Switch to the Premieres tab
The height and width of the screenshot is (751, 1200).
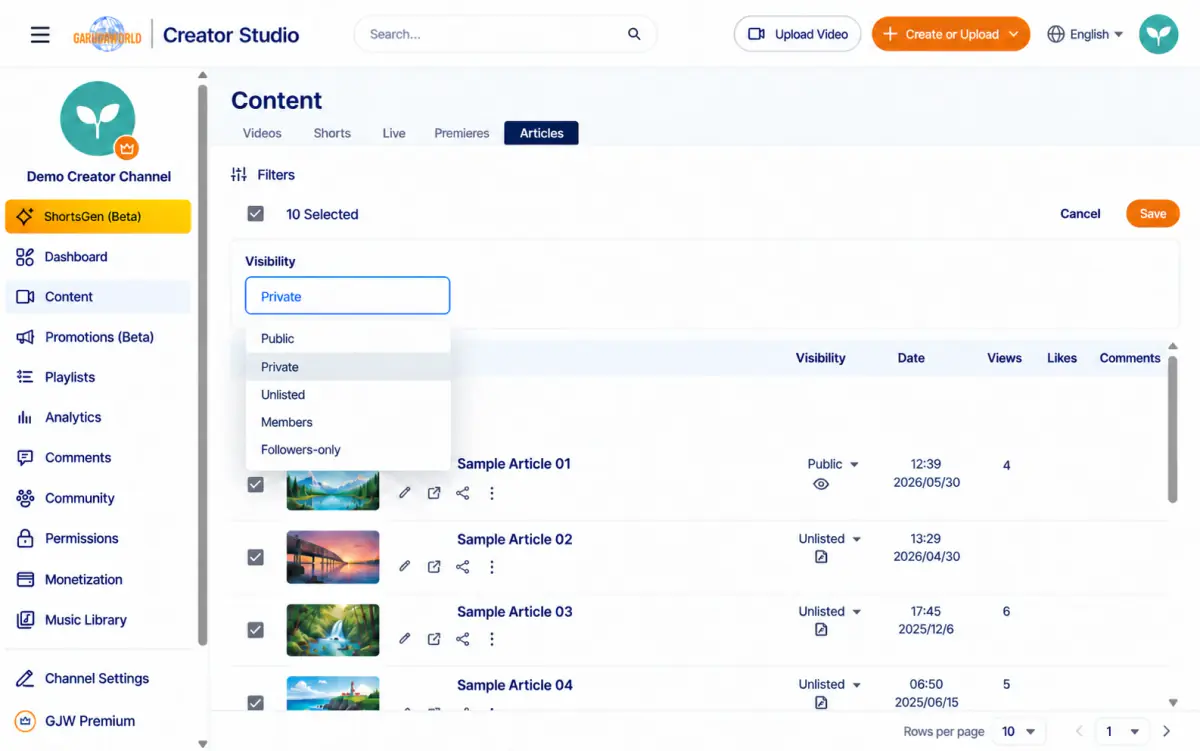(462, 133)
